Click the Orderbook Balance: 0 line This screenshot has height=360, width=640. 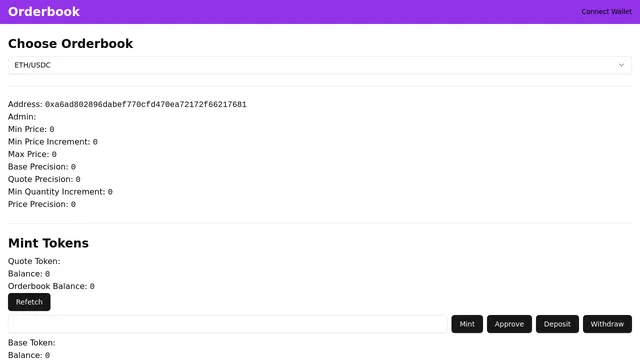[x=51, y=286]
